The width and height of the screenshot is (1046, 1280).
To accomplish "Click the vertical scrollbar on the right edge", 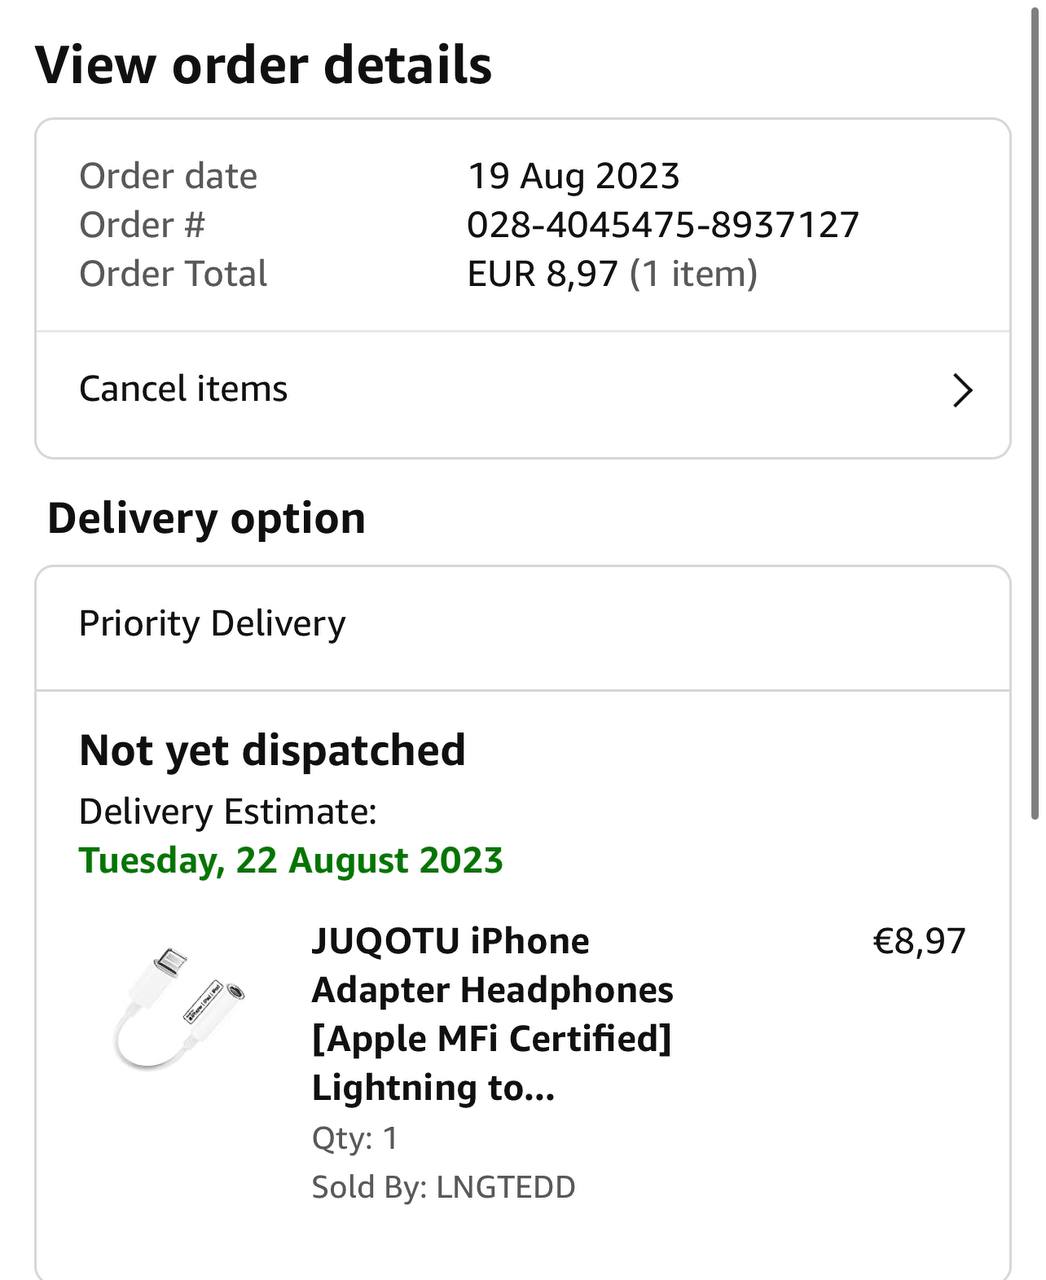I will [1035, 412].
